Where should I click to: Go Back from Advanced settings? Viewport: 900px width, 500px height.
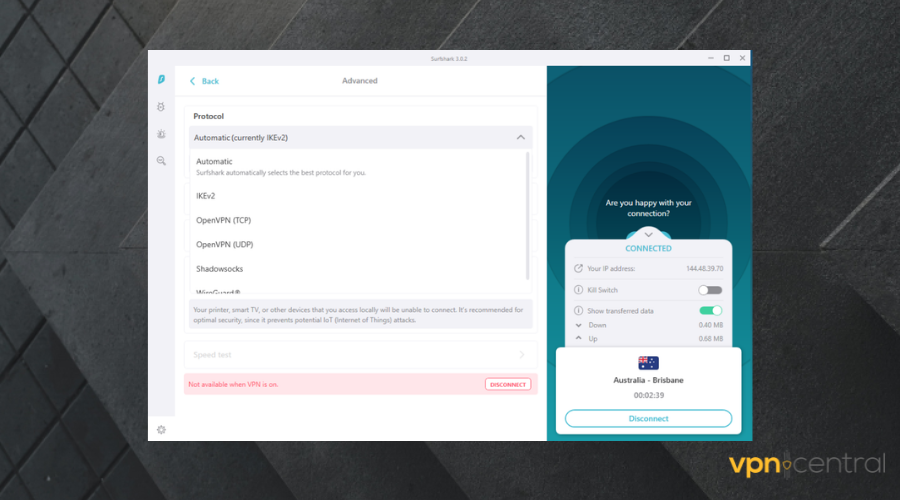point(205,81)
